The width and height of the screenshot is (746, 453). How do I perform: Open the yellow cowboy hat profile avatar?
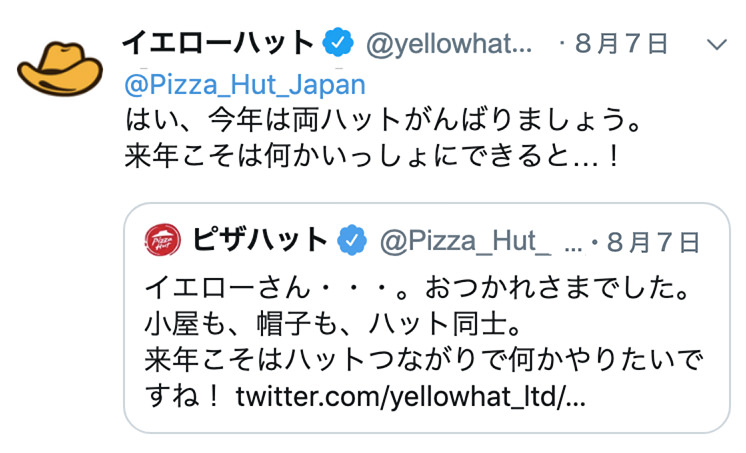(x=60, y=68)
